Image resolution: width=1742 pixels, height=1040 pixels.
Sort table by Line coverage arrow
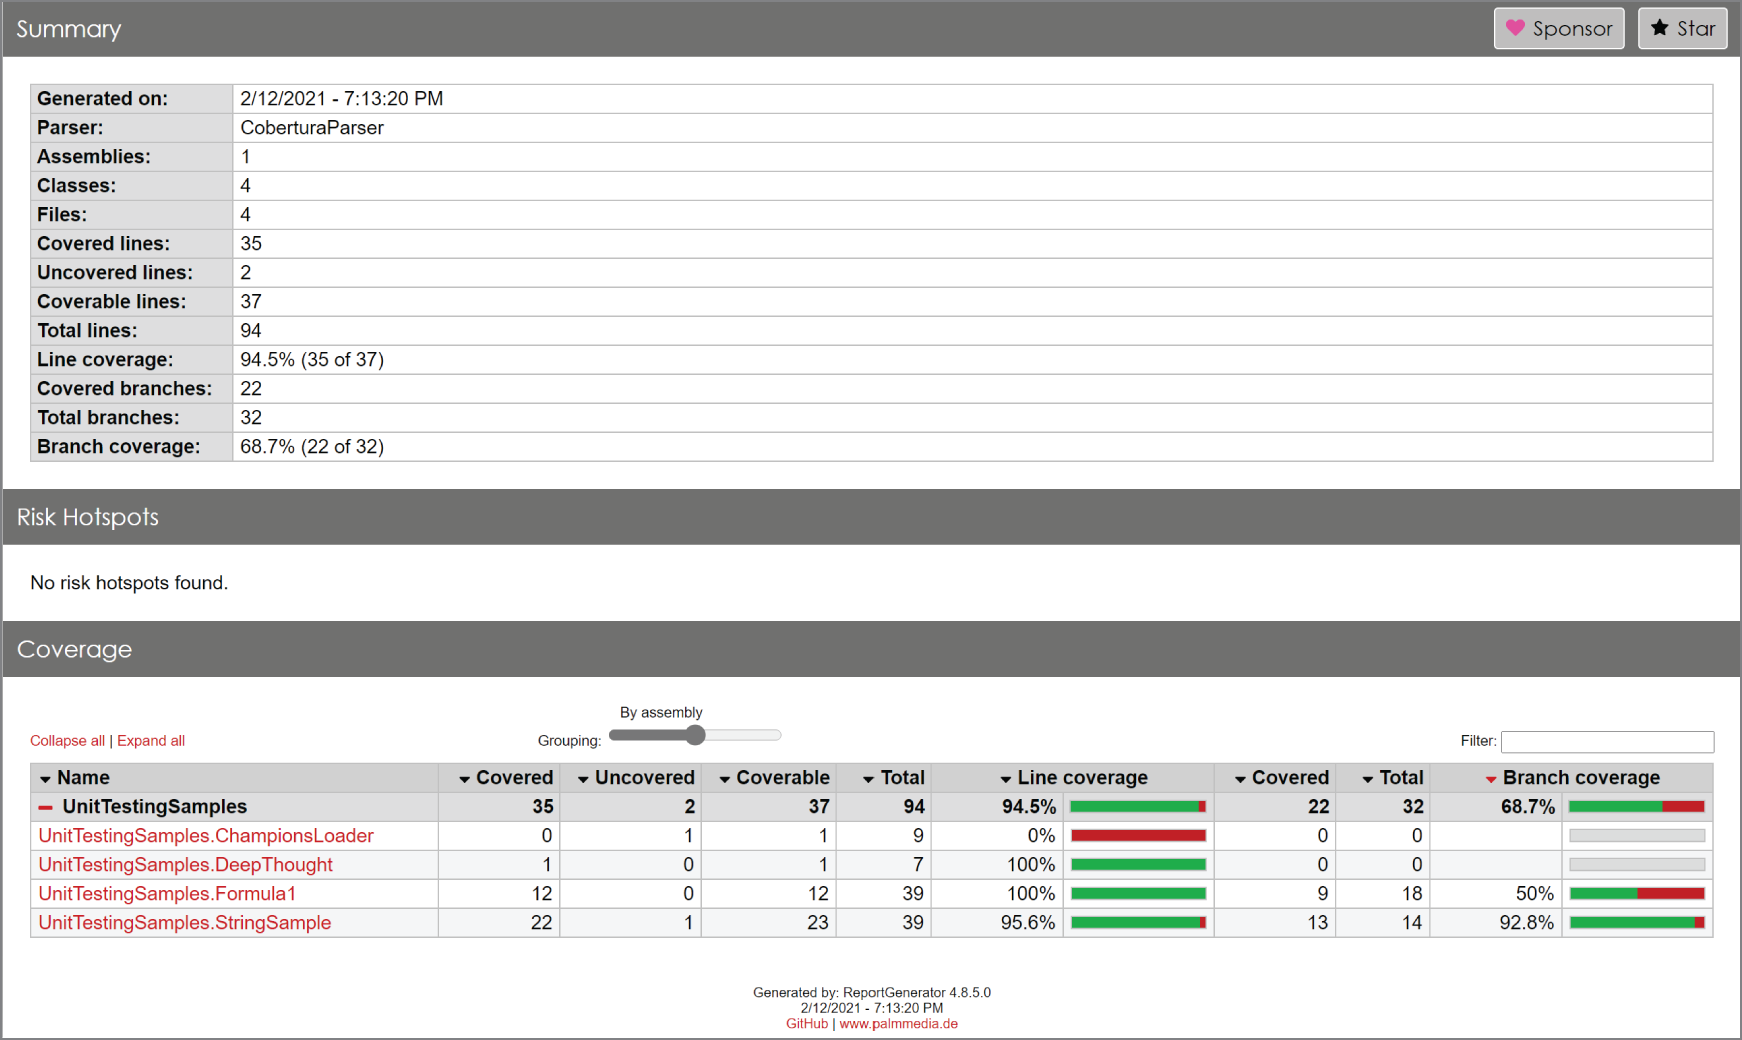click(x=1004, y=778)
